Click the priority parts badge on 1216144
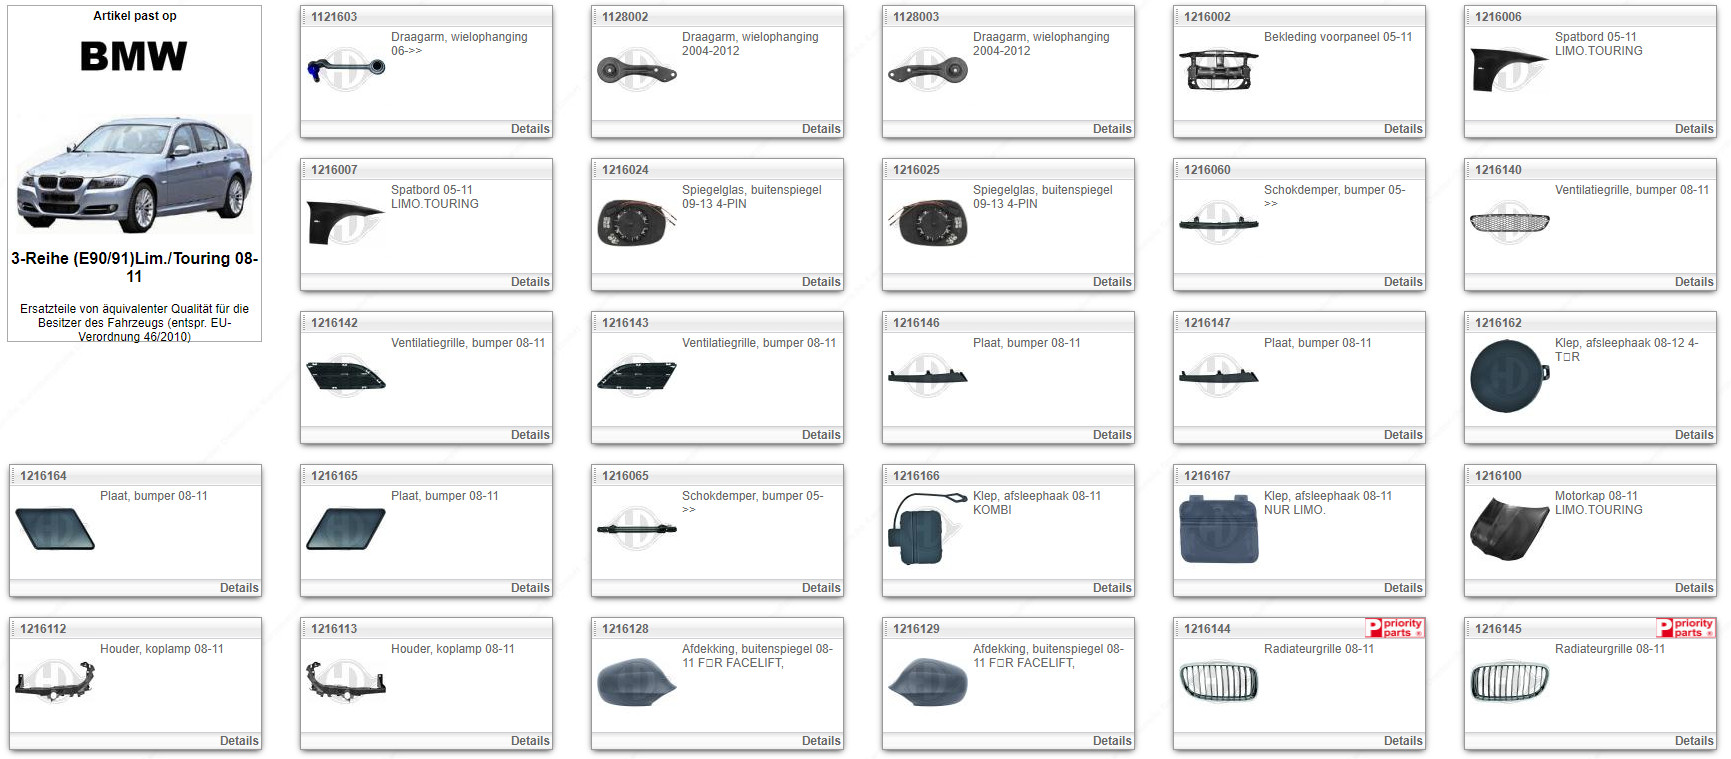 [x=1394, y=628]
